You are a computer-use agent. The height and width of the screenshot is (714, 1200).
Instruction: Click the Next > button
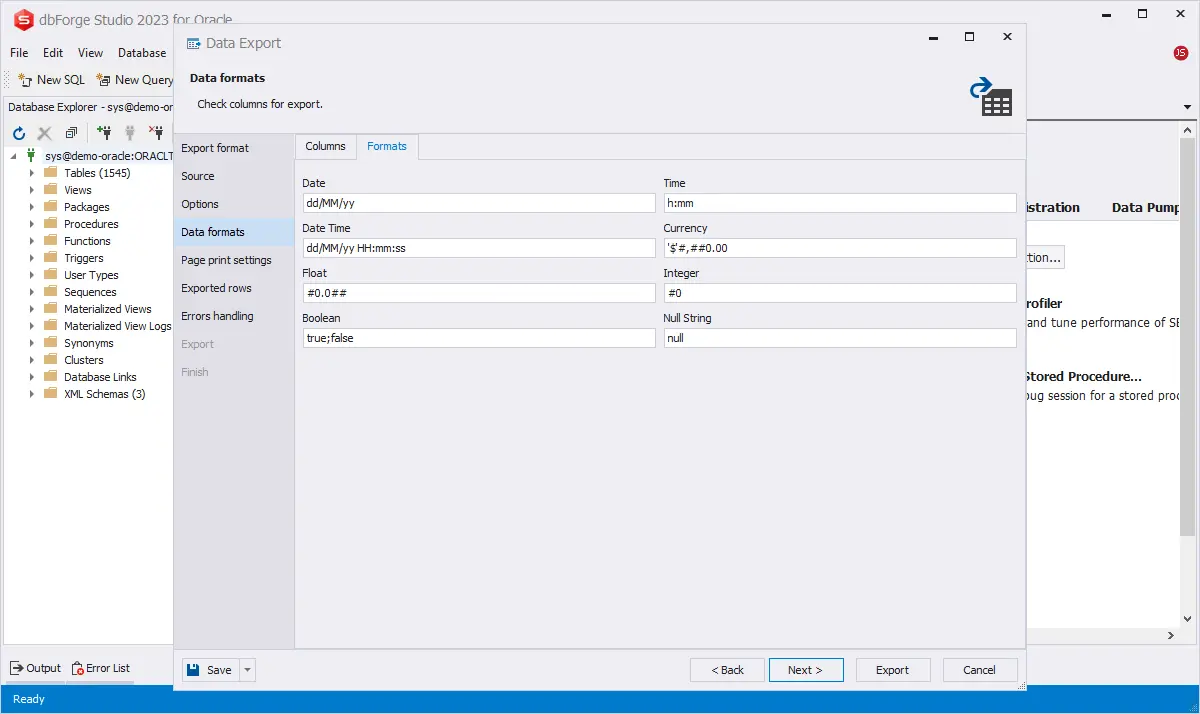(x=805, y=670)
